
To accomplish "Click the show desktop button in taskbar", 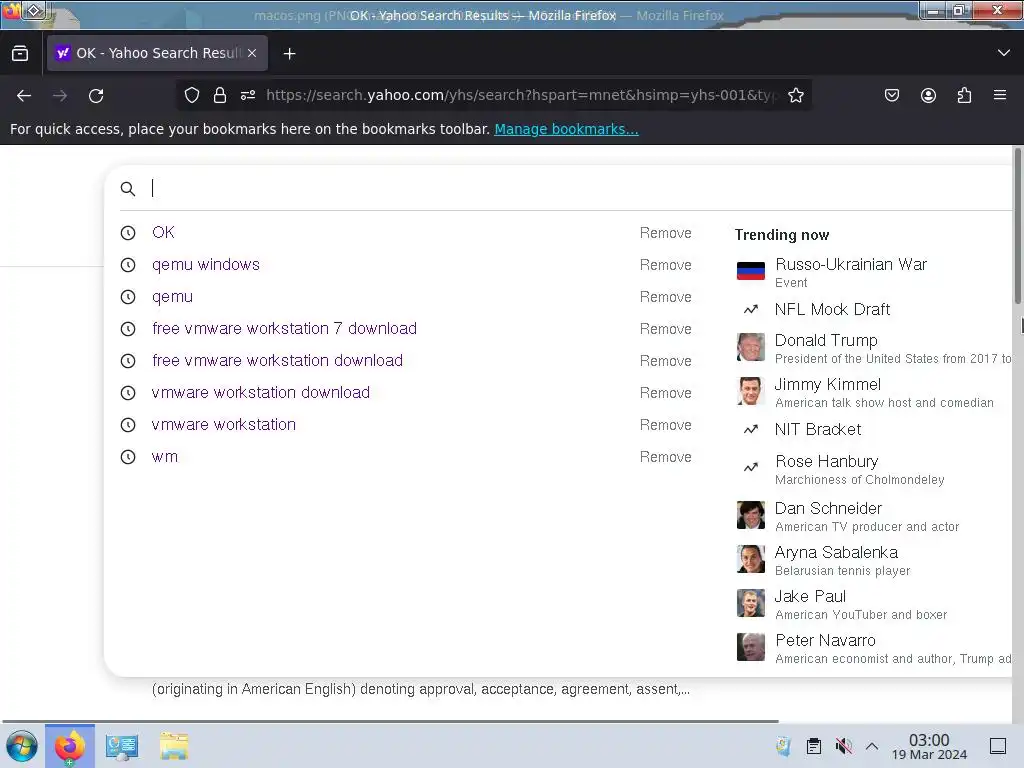I will coord(998,746).
